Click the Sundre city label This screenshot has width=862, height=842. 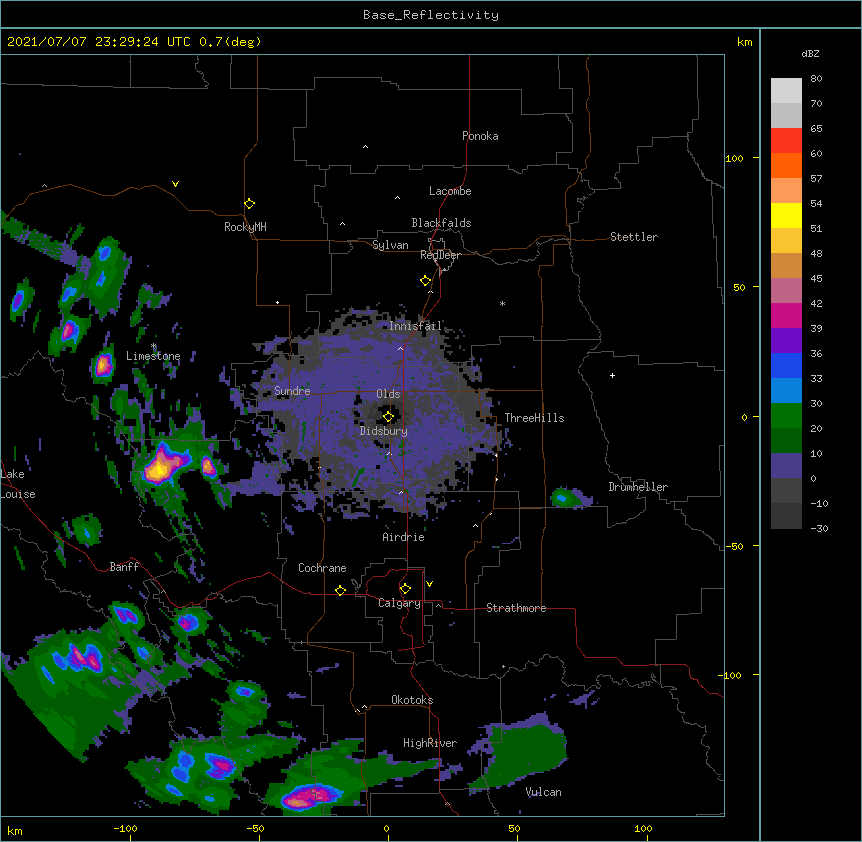point(292,391)
